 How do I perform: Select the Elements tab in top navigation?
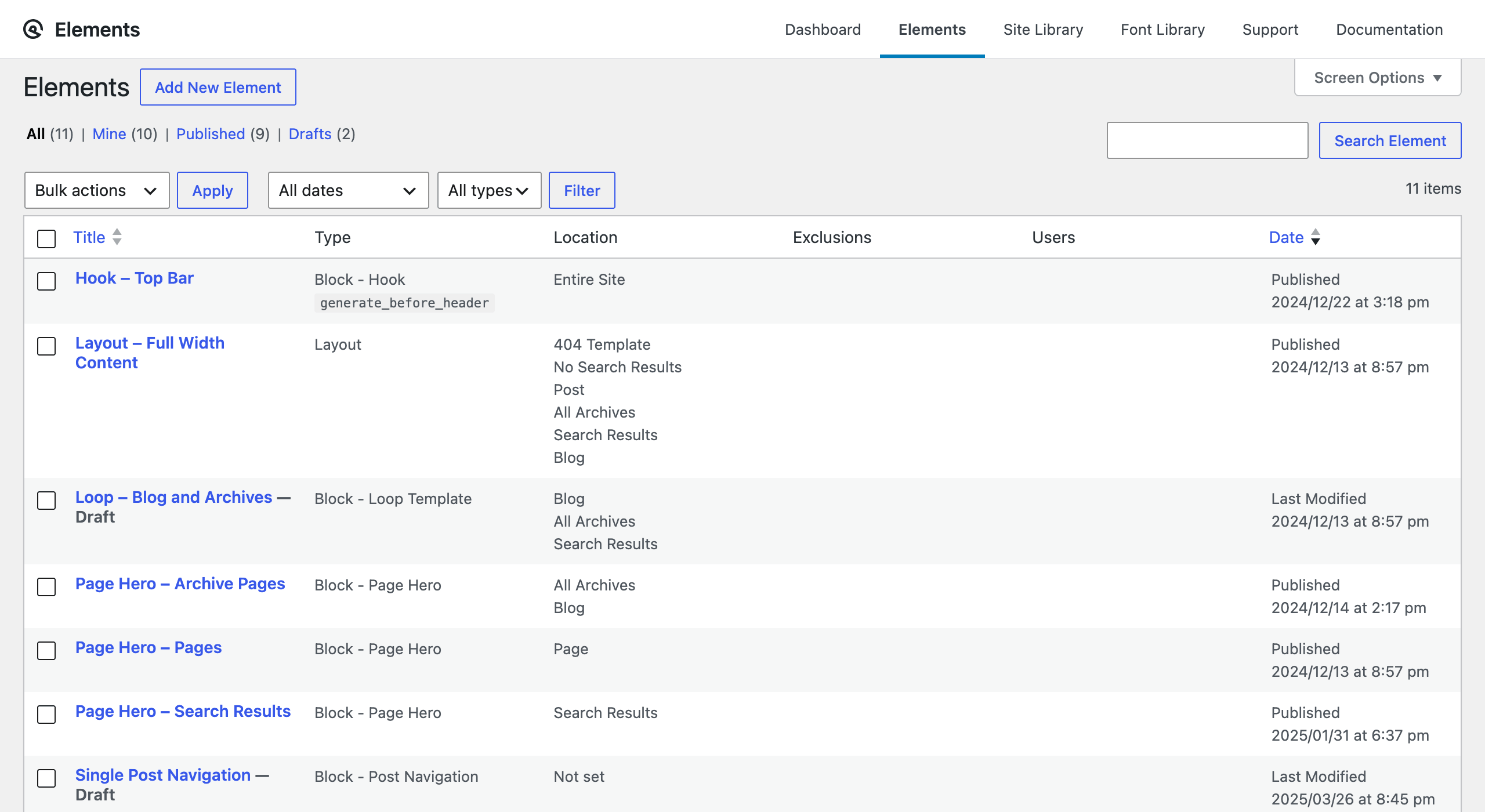click(x=932, y=29)
